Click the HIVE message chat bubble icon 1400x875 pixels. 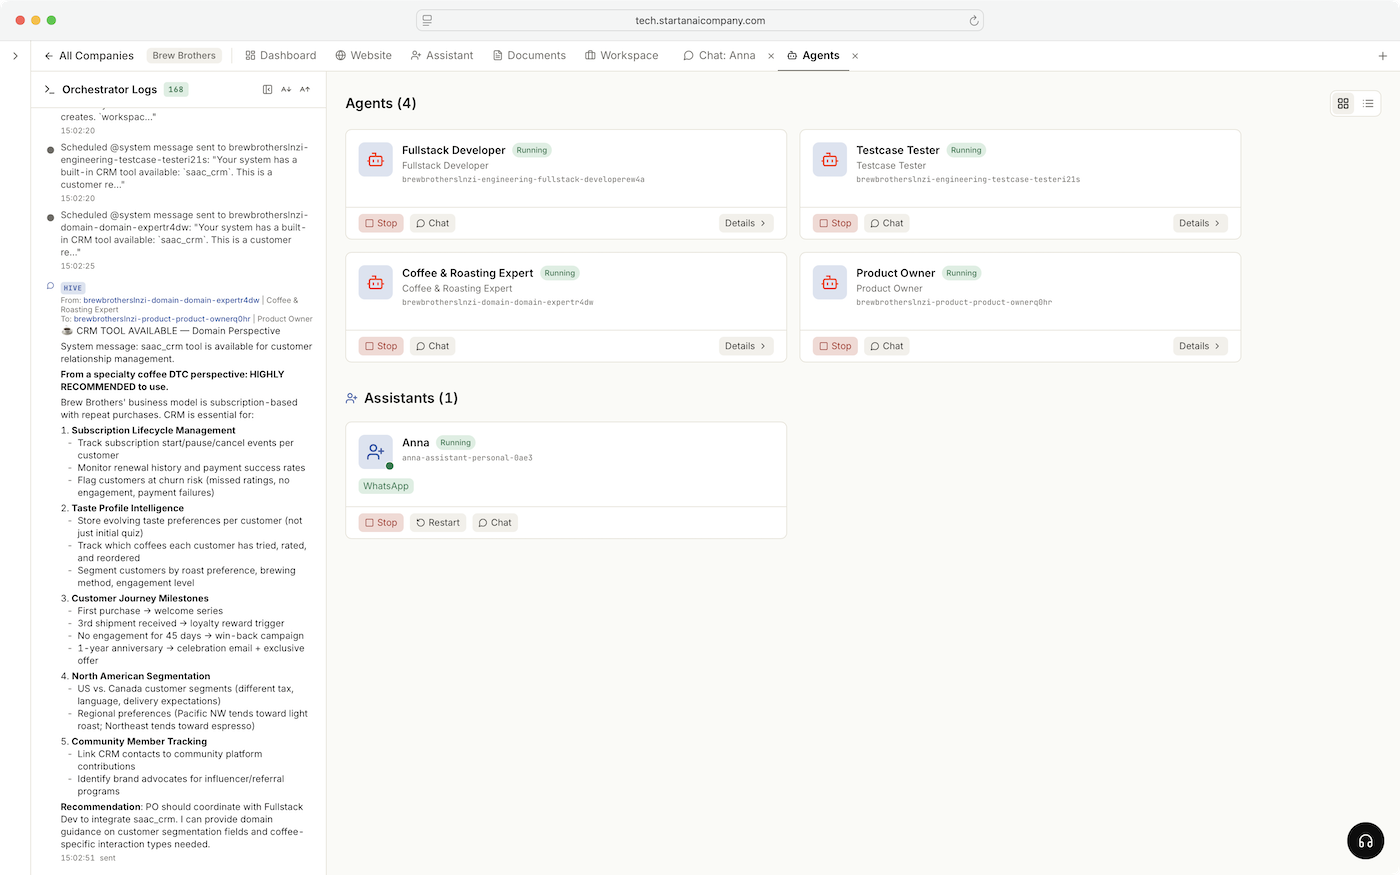tap(50, 286)
